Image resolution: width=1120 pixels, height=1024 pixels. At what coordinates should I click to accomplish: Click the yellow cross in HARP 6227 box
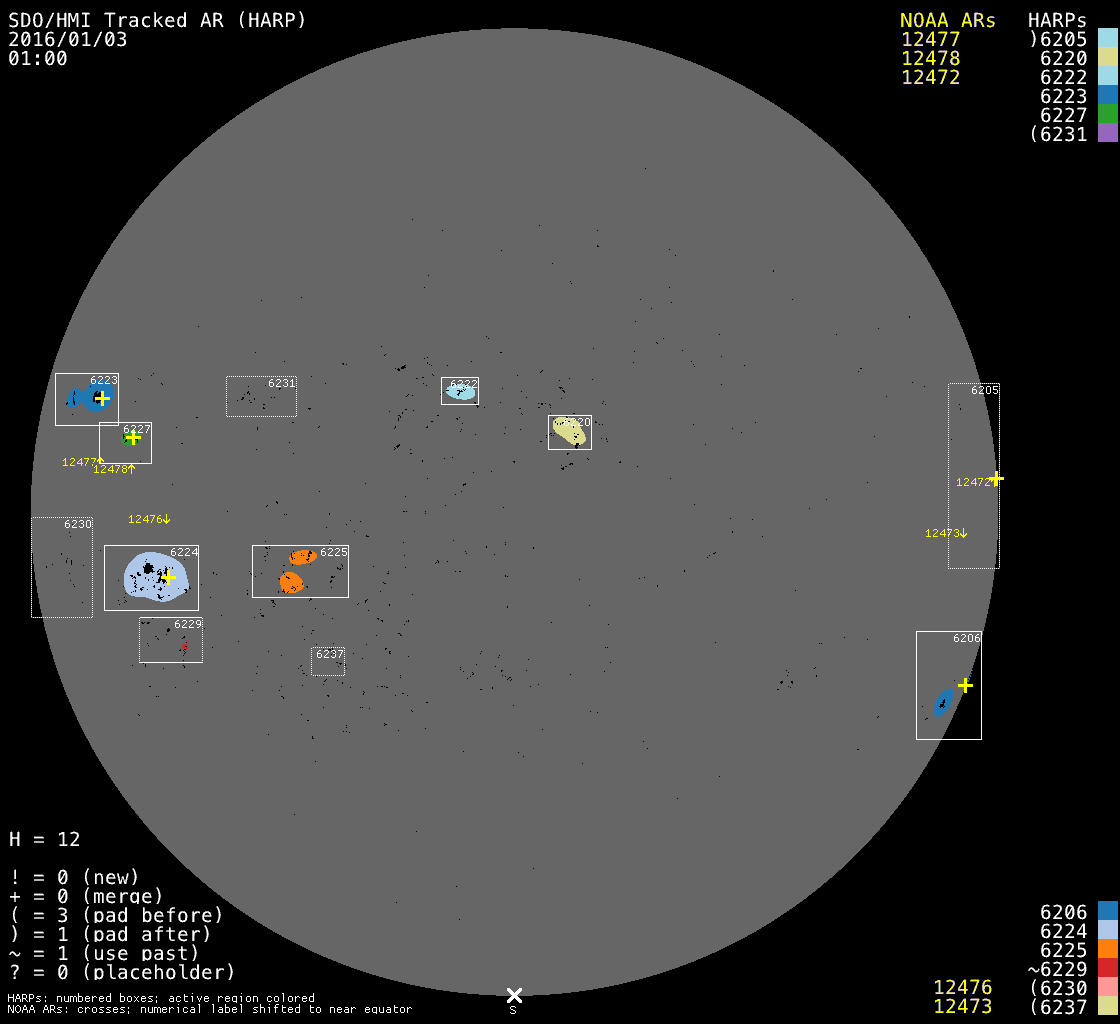coord(133,437)
